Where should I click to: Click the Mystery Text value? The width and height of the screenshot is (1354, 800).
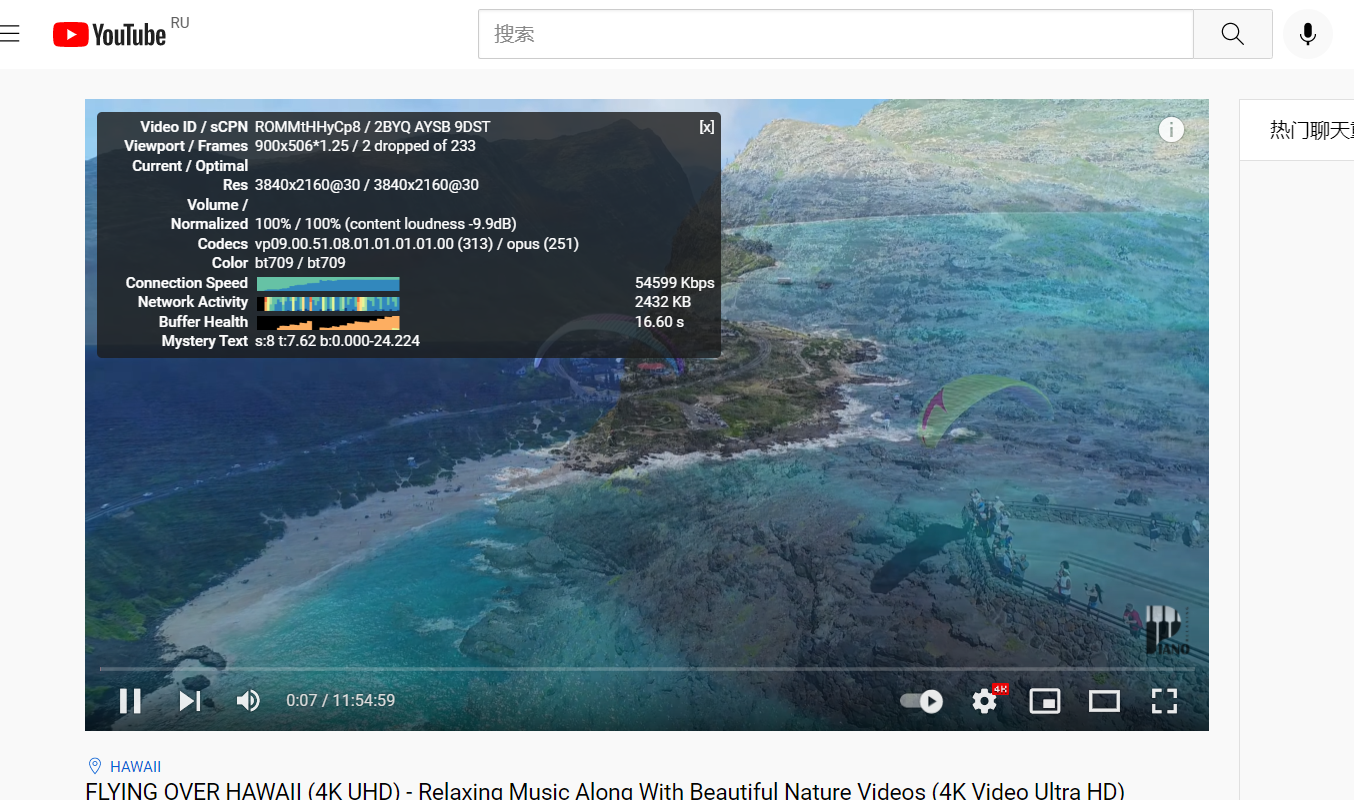coord(337,341)
